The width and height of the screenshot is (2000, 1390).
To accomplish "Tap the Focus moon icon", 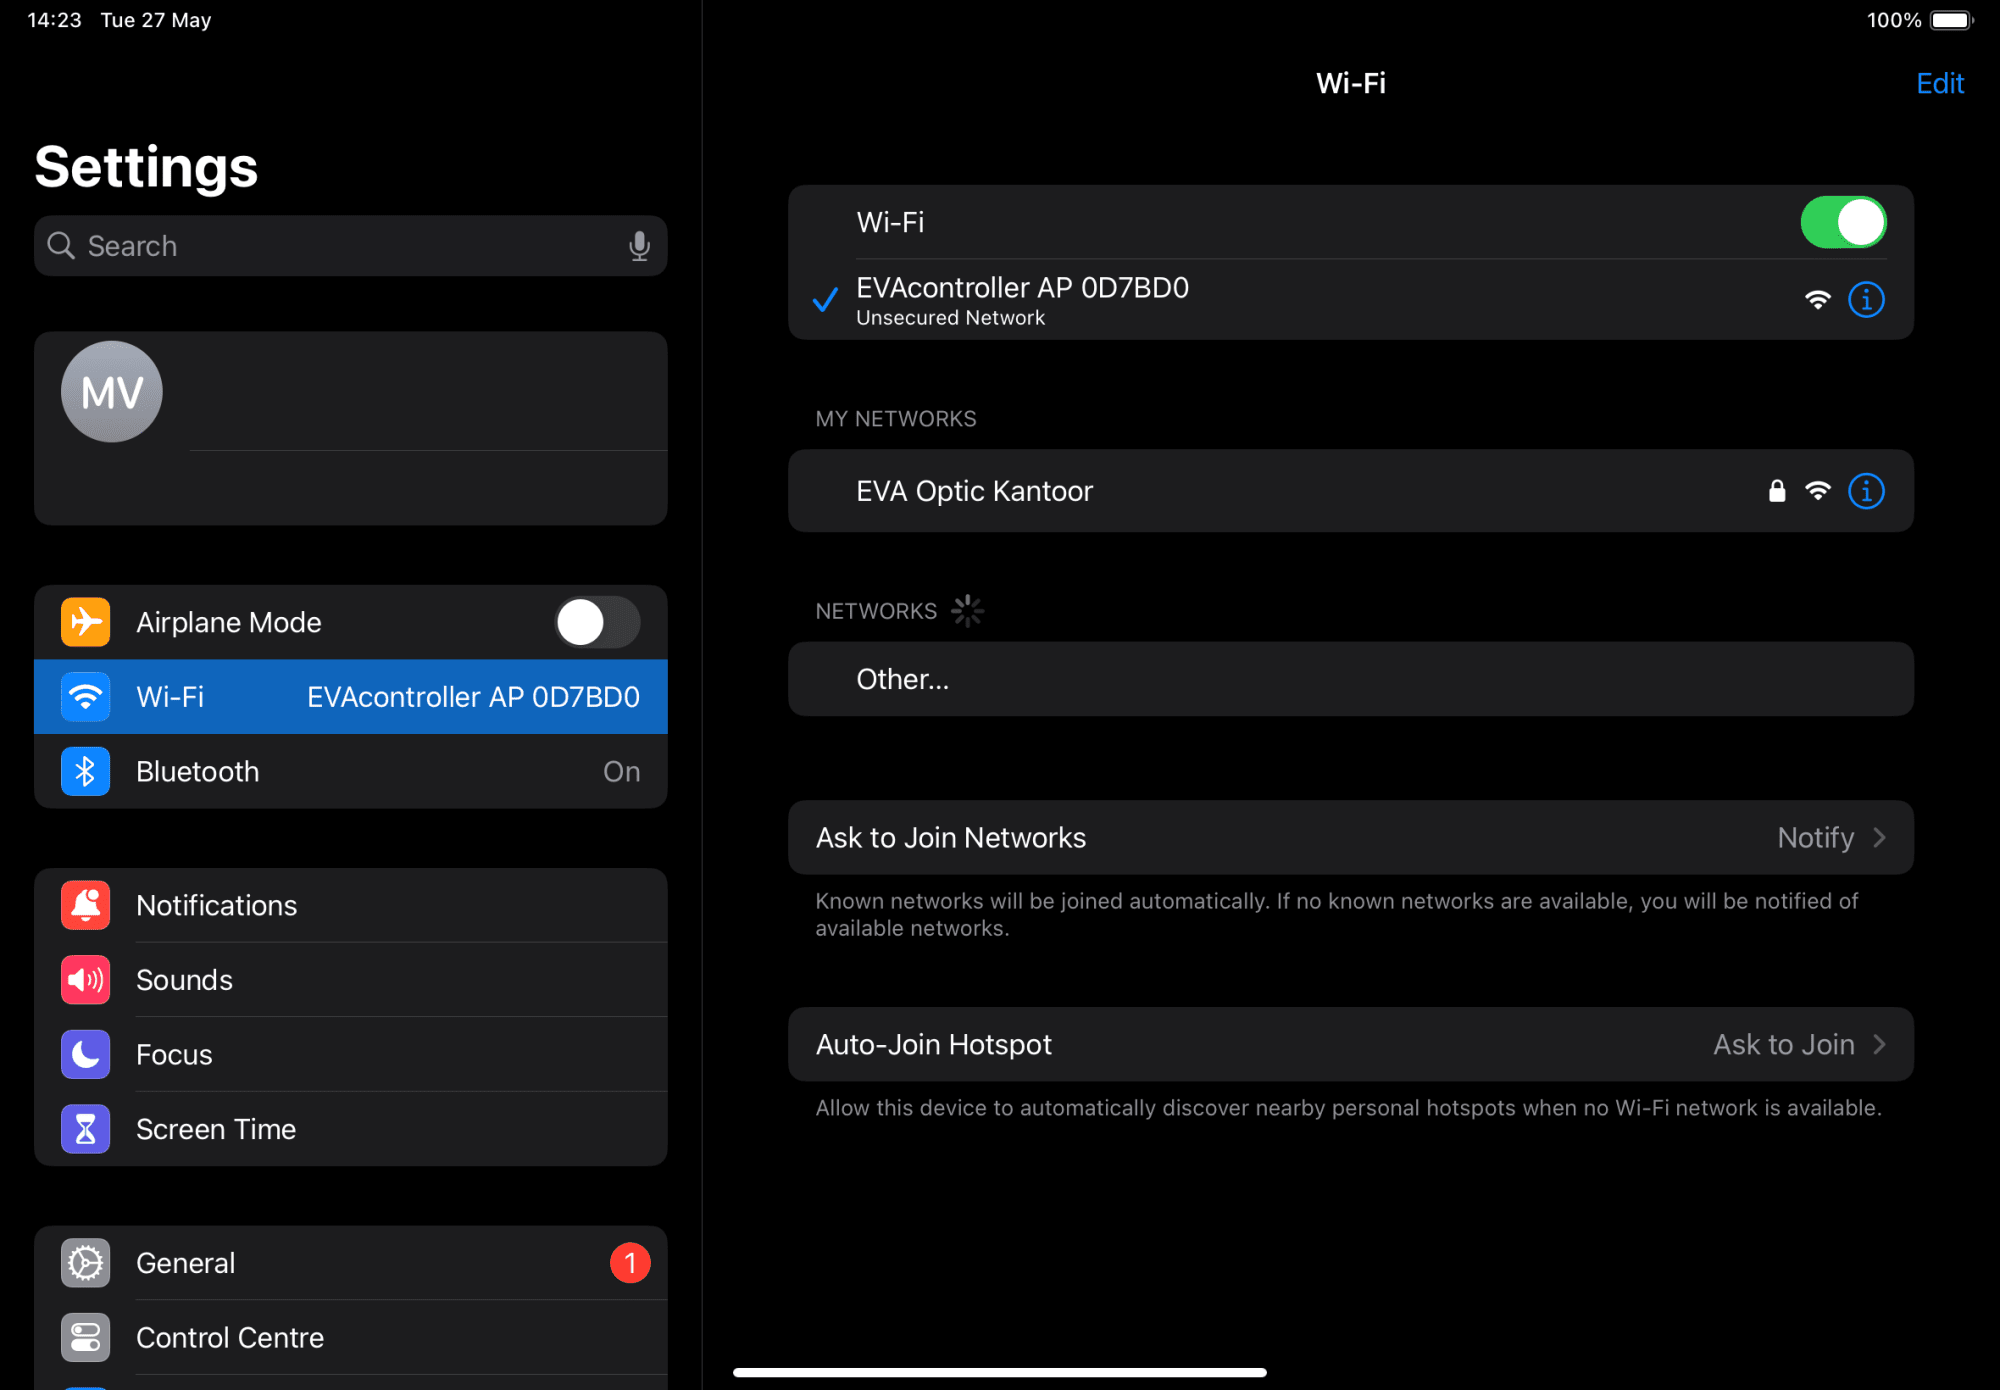I will click(x=86, y=1055).
